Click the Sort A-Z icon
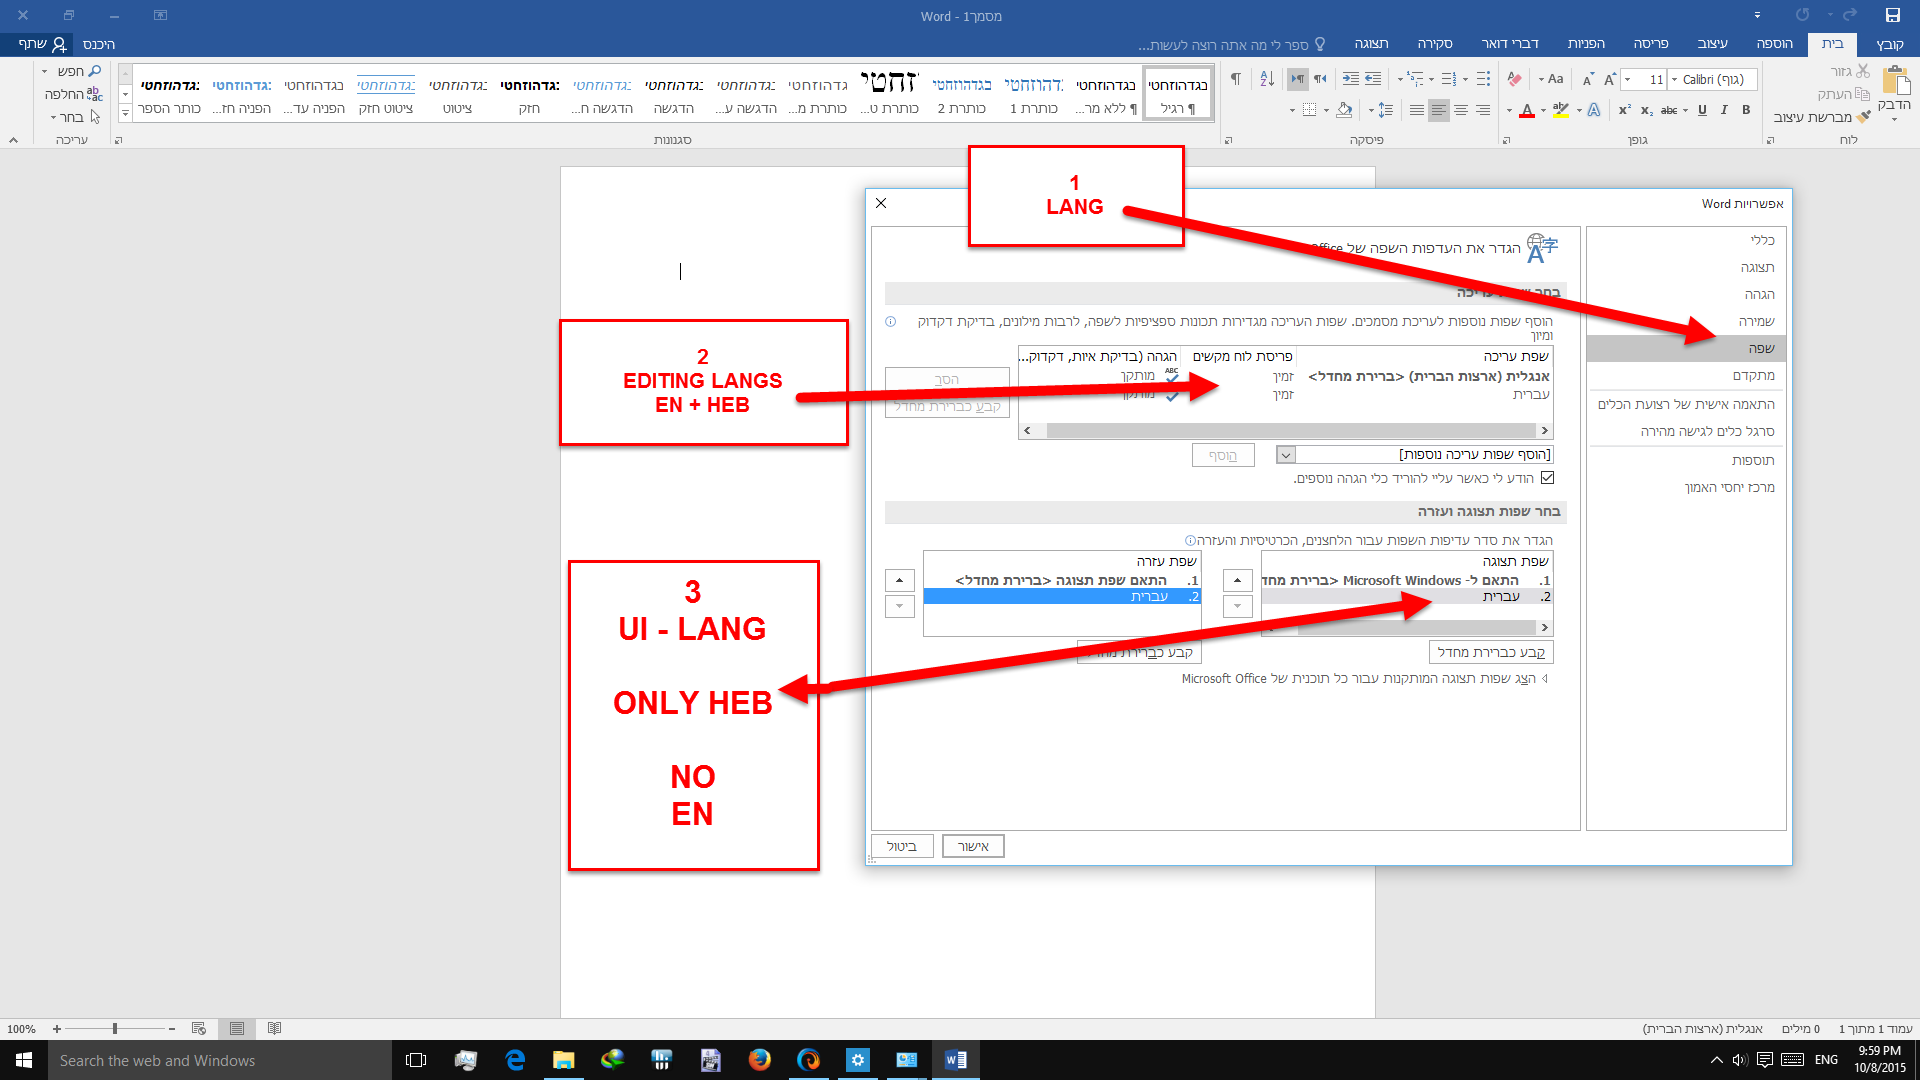Image resolution: width=1920 pixels, height=1080 pixels. [x=1267, y=79]
